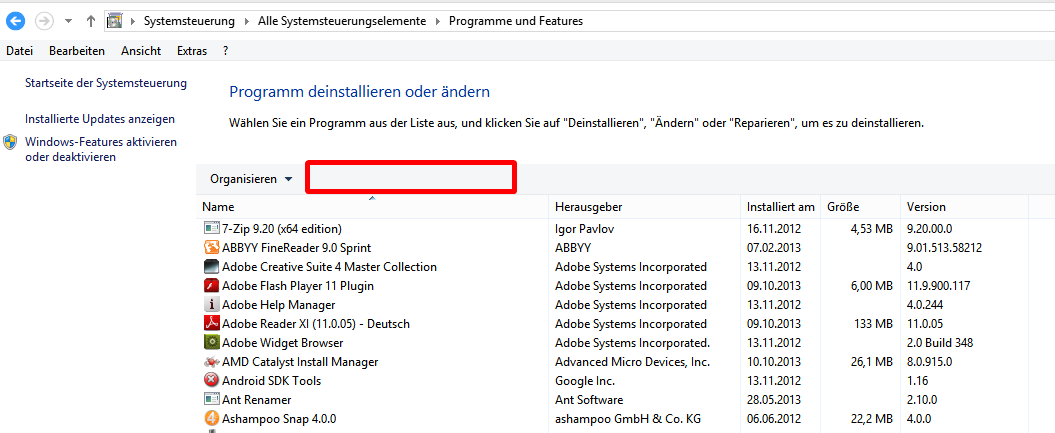Click version 9.01.513.58212
The image size is (1055, 433).
[945, 247]
